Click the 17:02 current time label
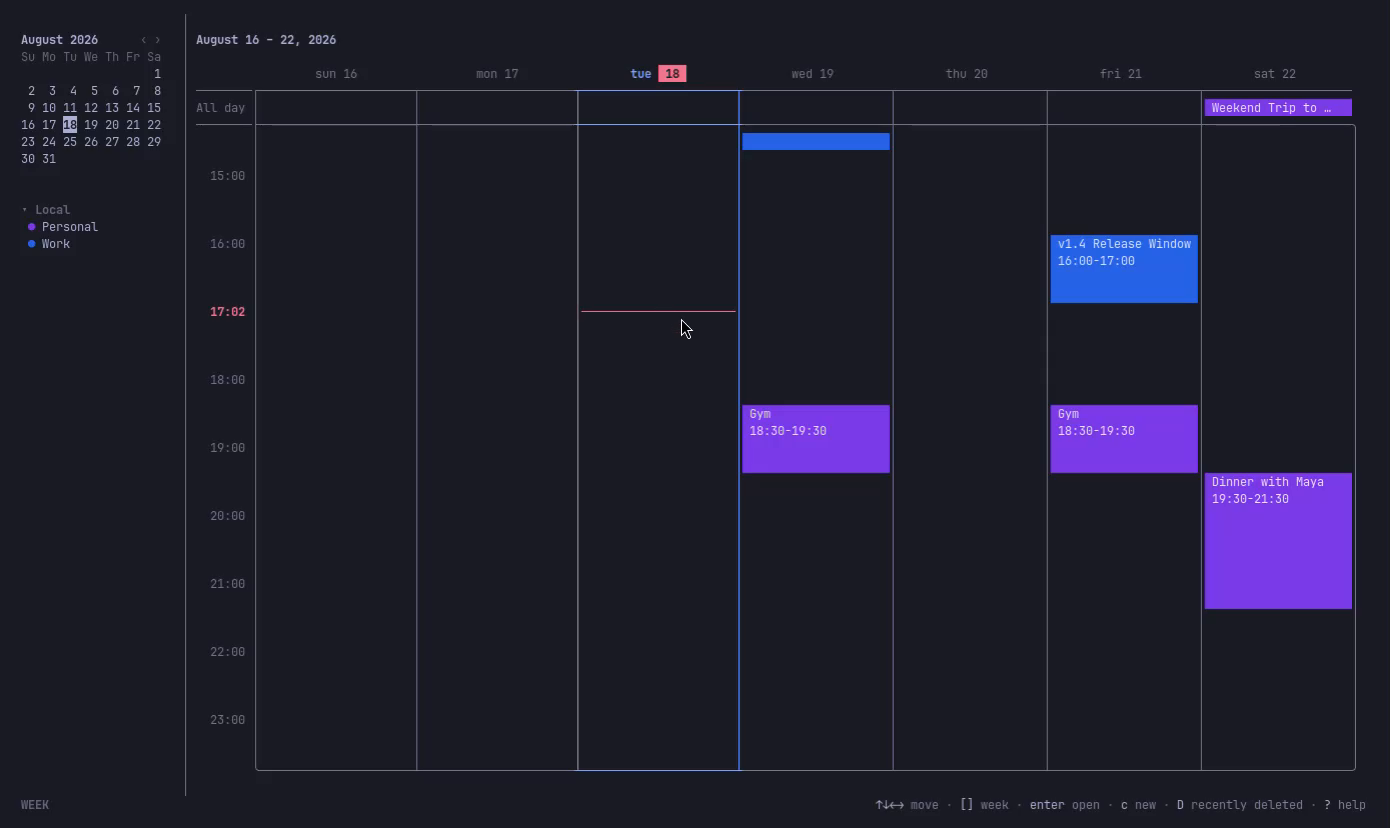The height and width of the screenshot is (828, 1390). pyautogui.click(x=227, y=312)
